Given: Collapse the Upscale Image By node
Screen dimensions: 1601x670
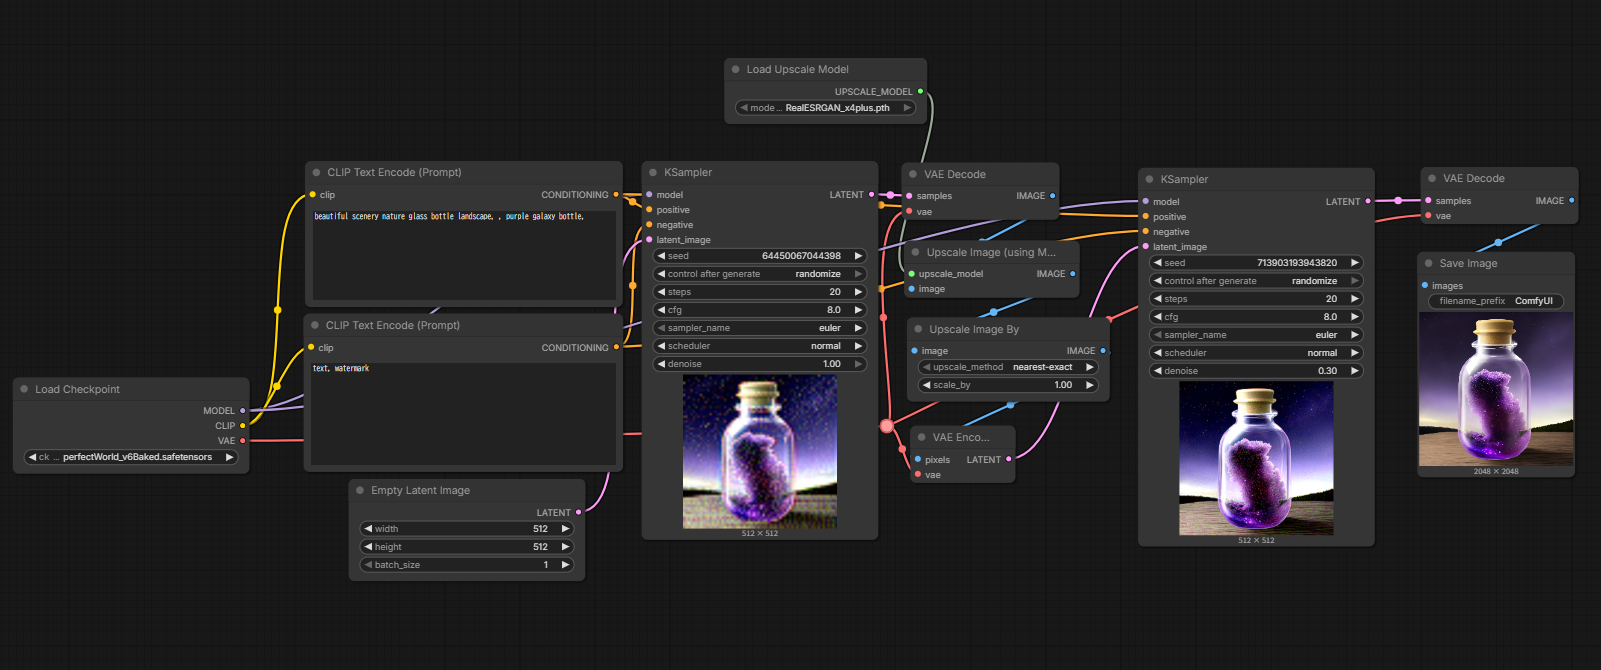Looking at the screenshot, I should (x=918, y=330).
